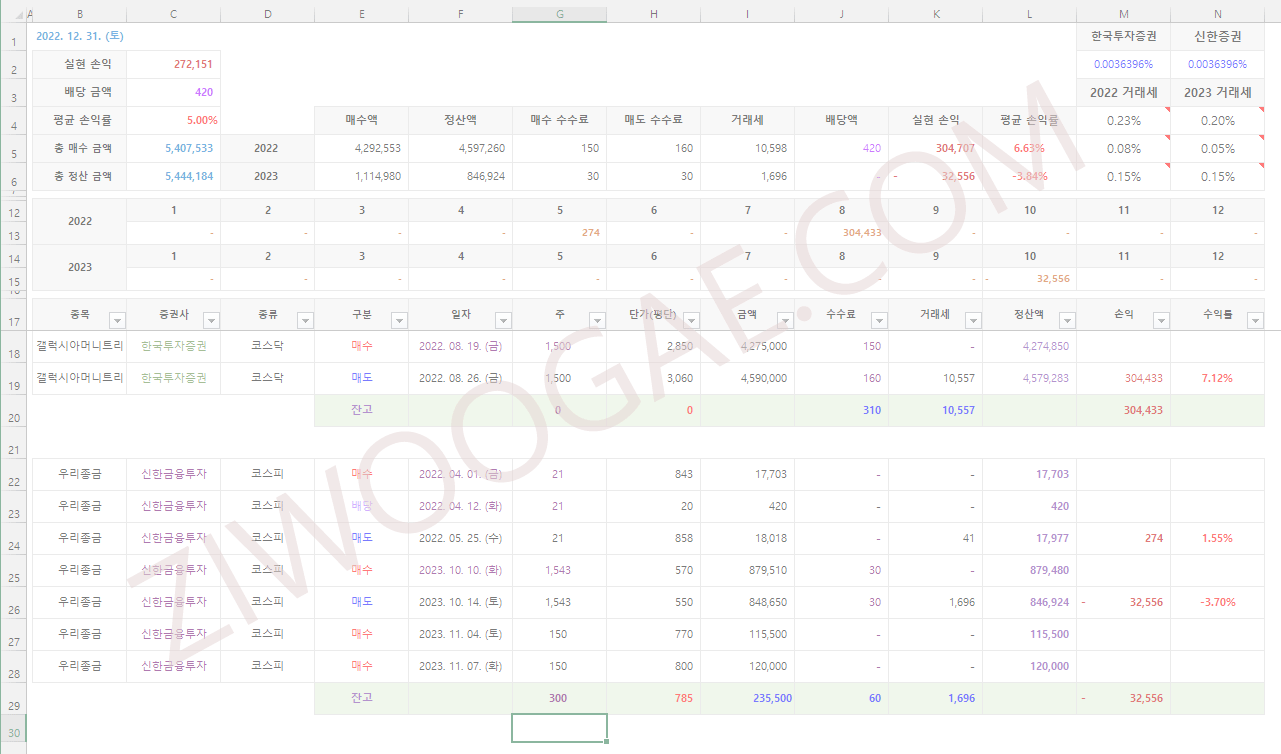Open the 수익률 column filter dropdown
The image size is (1281, 754).
[x=1255, y=321]
